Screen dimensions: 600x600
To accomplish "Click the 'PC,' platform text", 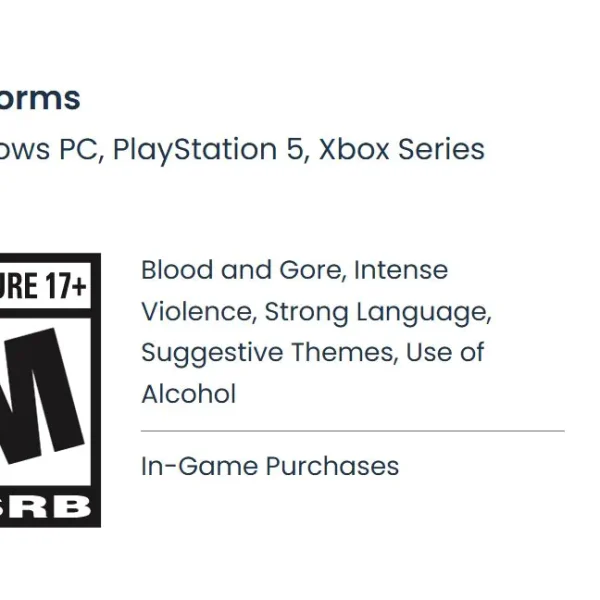I will (x=82, y=150).
